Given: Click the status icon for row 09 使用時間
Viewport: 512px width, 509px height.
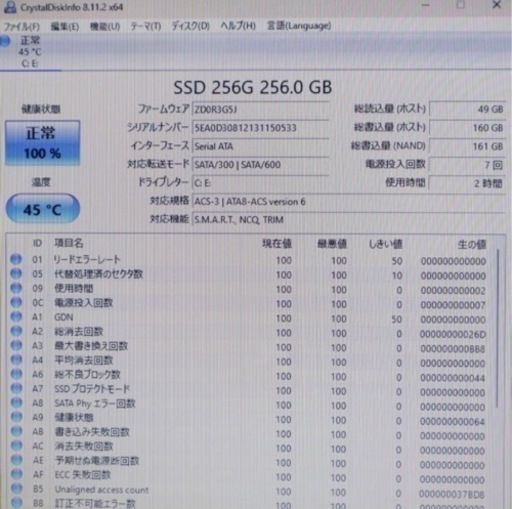Looking at the screenshot, I should 16,288.
